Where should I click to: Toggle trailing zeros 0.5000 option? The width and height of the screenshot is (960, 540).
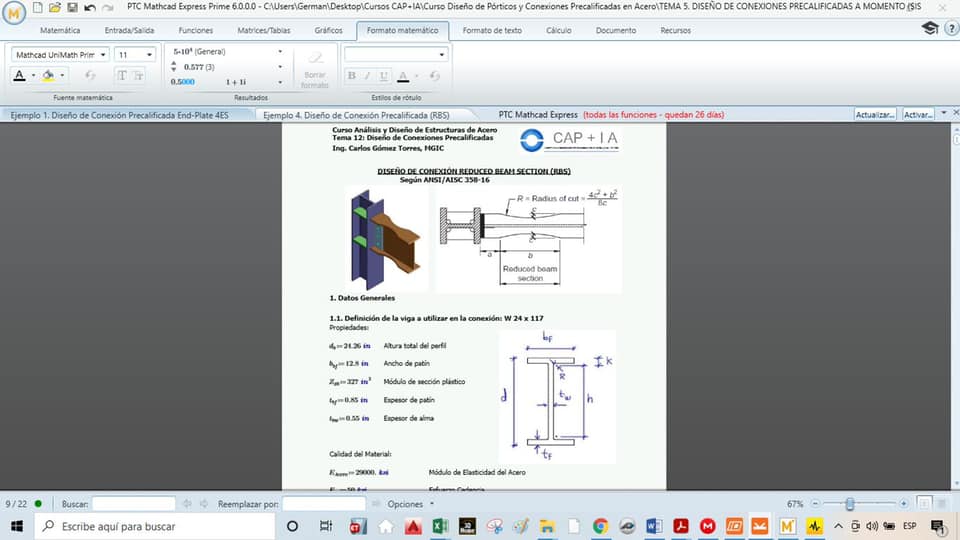182,82
